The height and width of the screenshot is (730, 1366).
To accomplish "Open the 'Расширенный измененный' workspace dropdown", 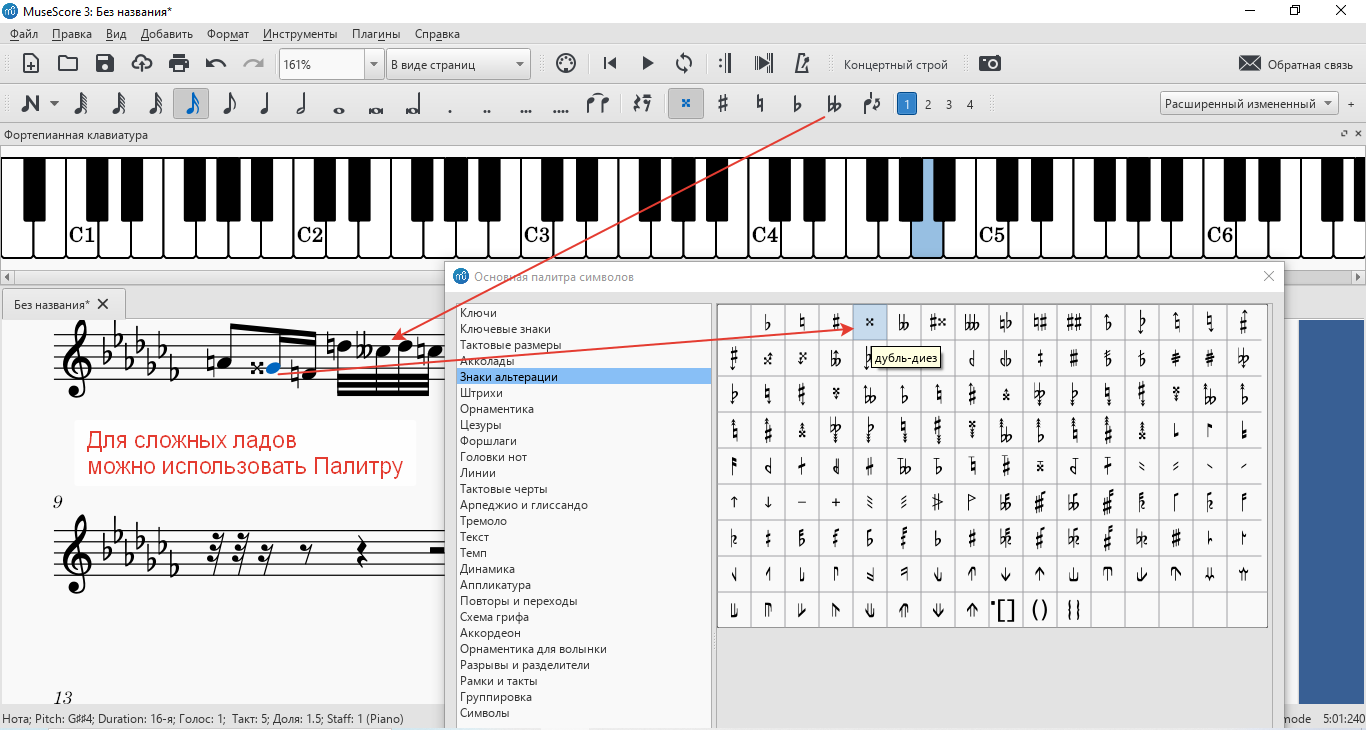I will coord(1249,104).
